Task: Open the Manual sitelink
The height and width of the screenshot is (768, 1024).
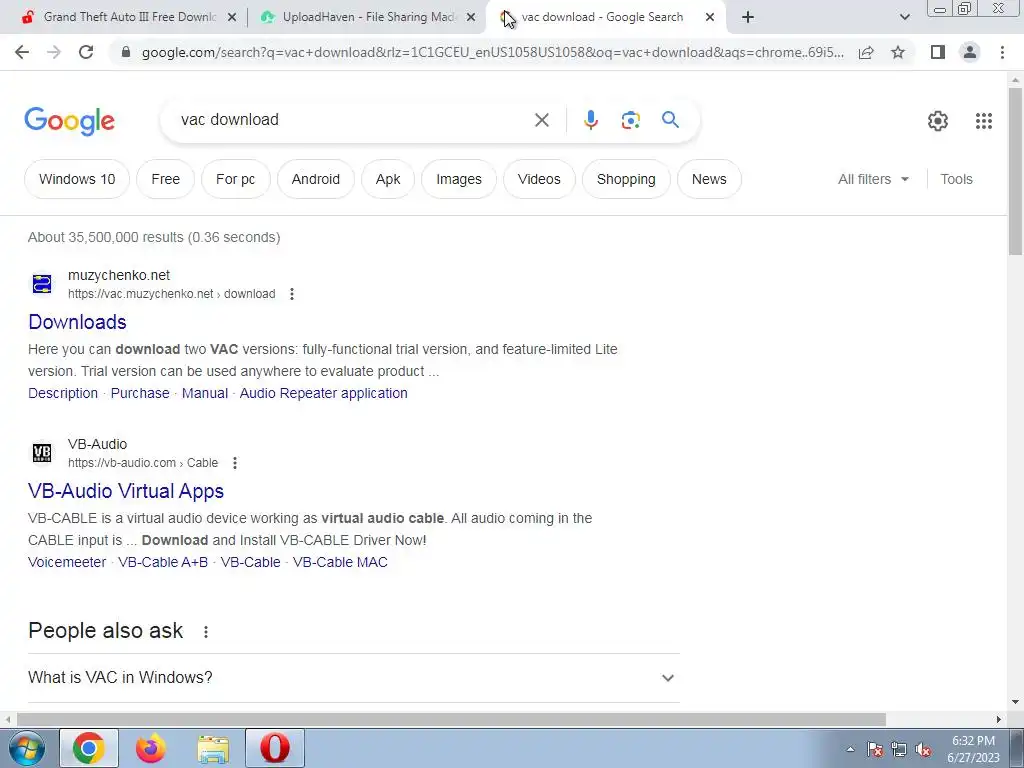Action: coord(205,393)
